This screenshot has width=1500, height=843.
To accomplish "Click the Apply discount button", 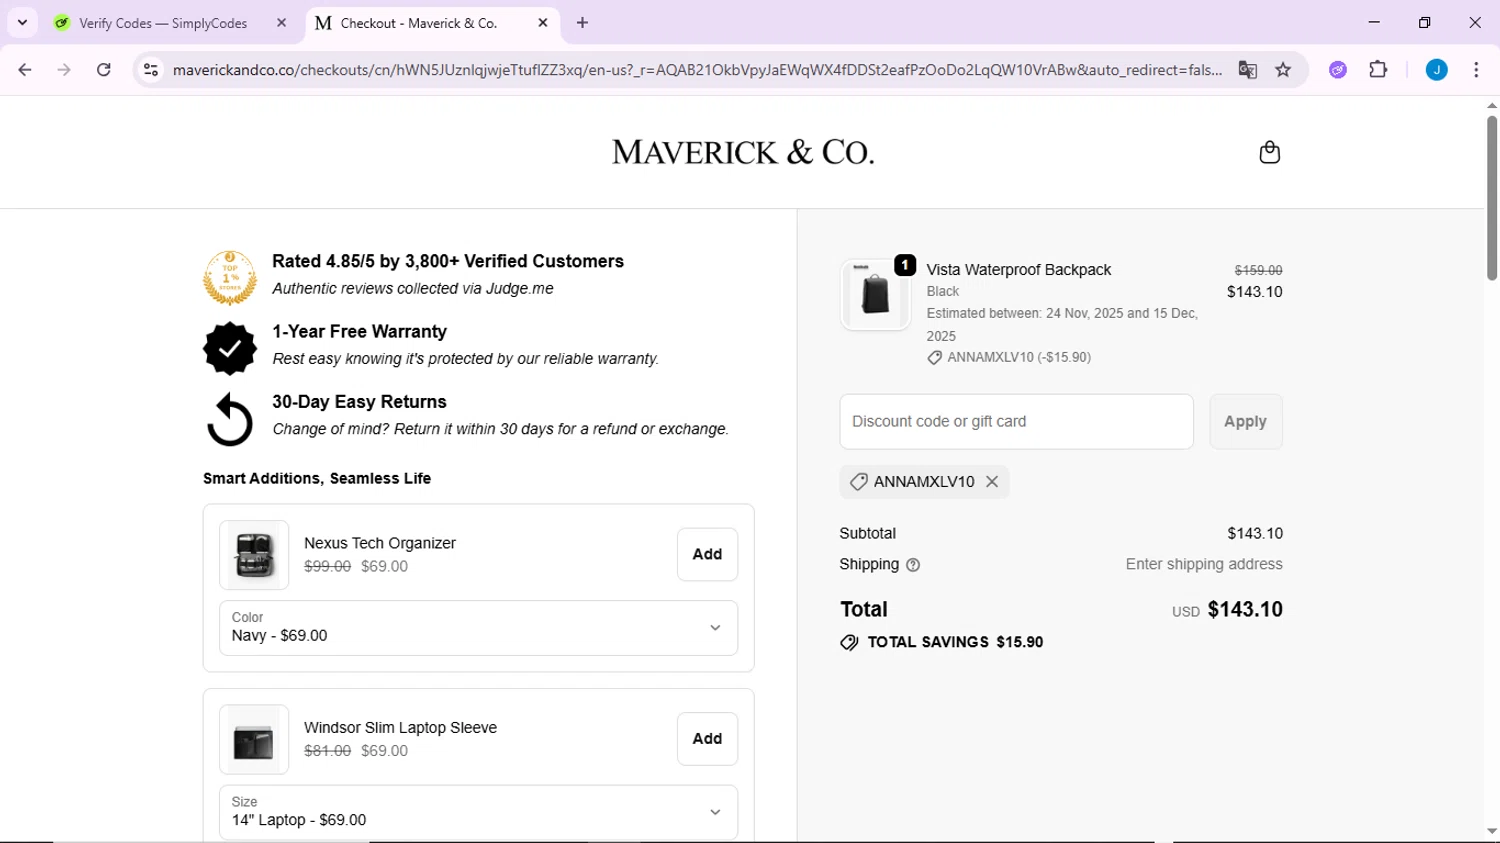I will [x=1245, y=421].
